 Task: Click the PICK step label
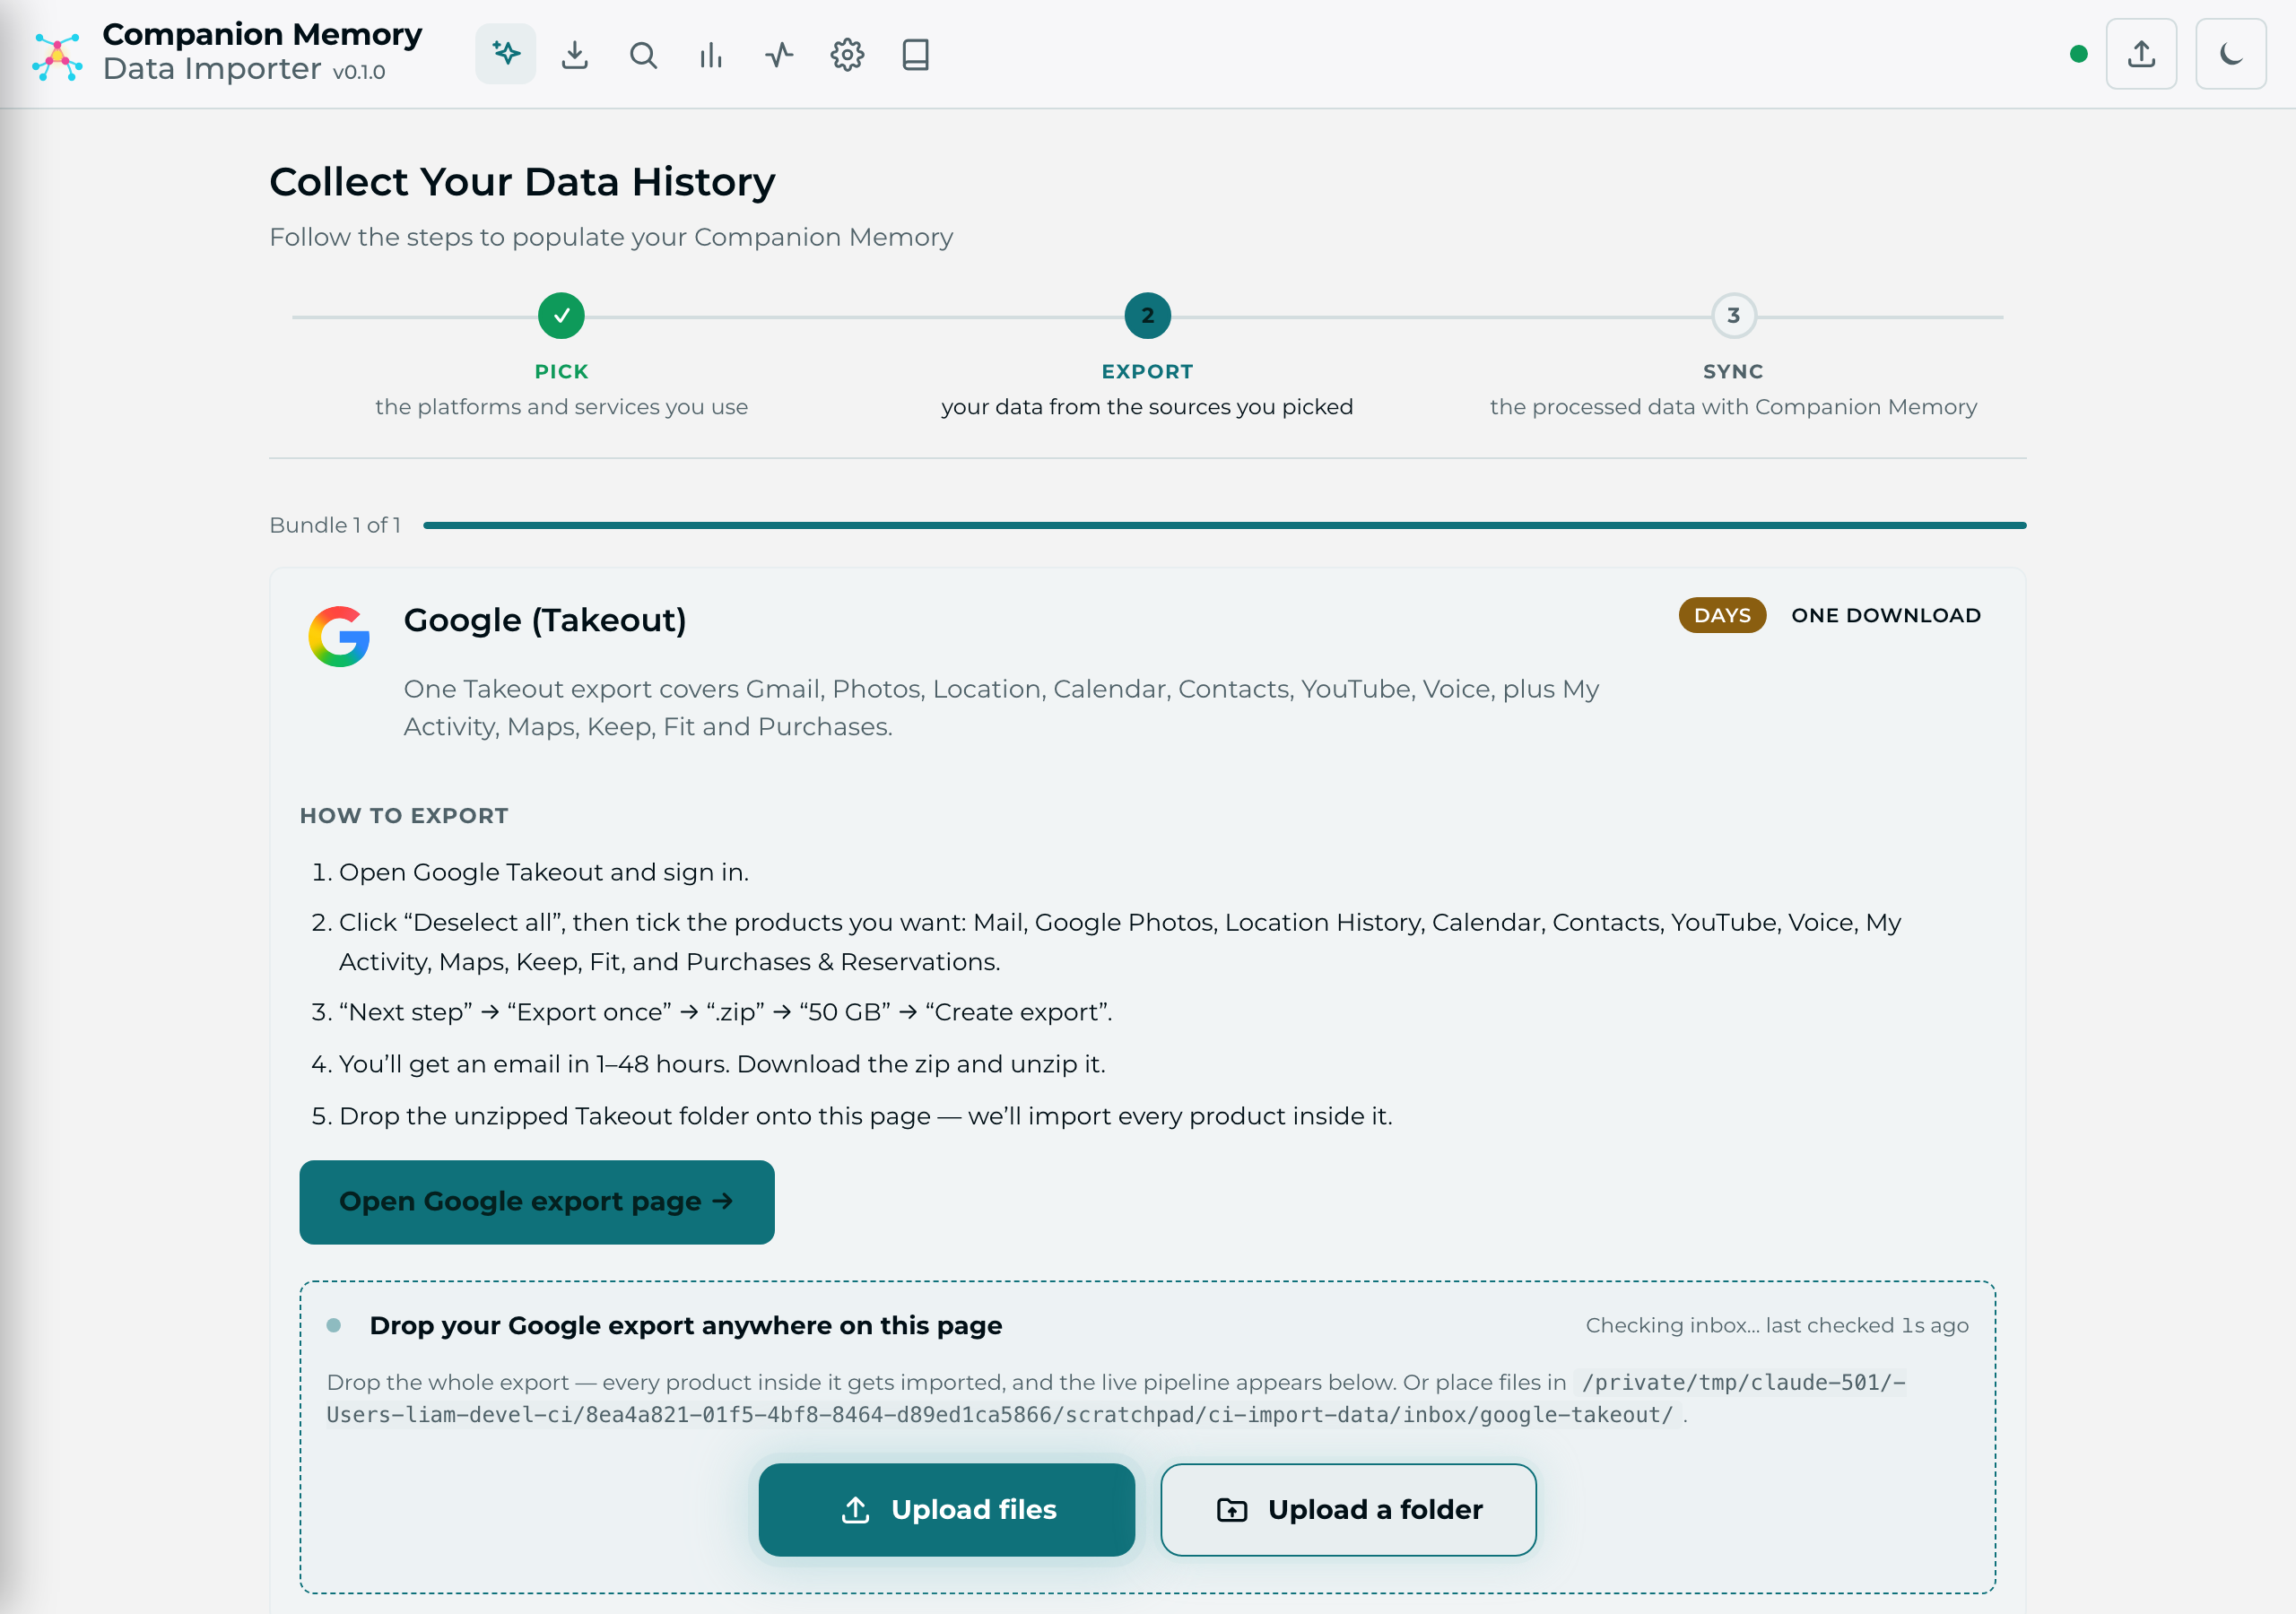561,371
